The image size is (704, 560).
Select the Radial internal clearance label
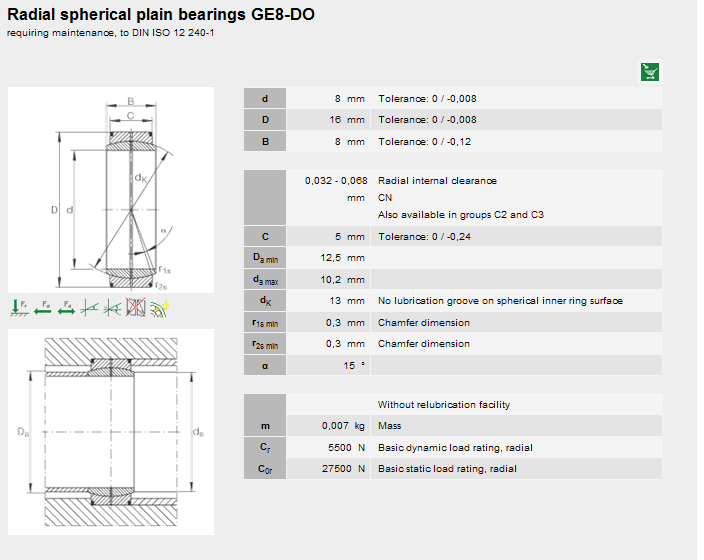click(x=437, y=181)
